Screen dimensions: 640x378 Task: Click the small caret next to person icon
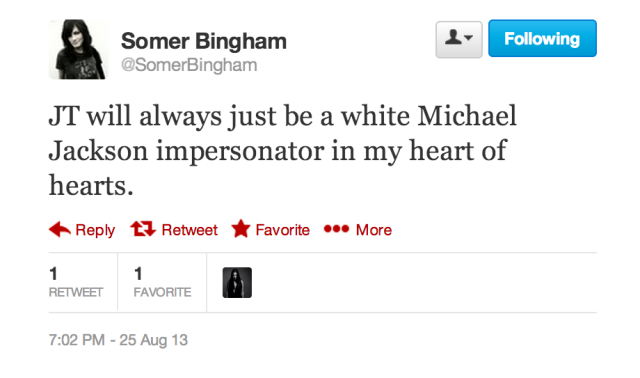click(x=468, y=38)
